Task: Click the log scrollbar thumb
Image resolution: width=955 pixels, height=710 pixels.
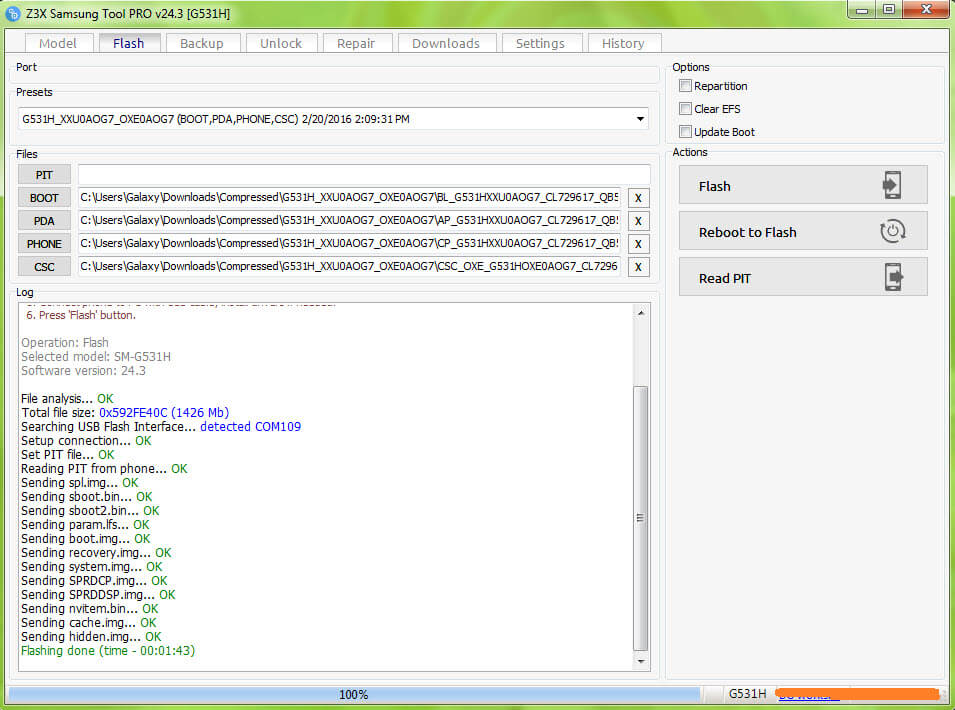Action: (x=640, y=518)
